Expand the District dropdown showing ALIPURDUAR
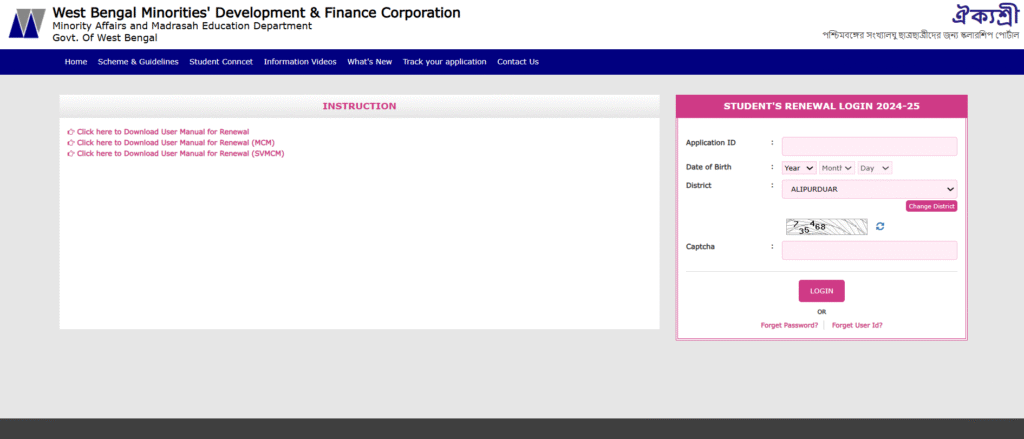 coord(869,189)
